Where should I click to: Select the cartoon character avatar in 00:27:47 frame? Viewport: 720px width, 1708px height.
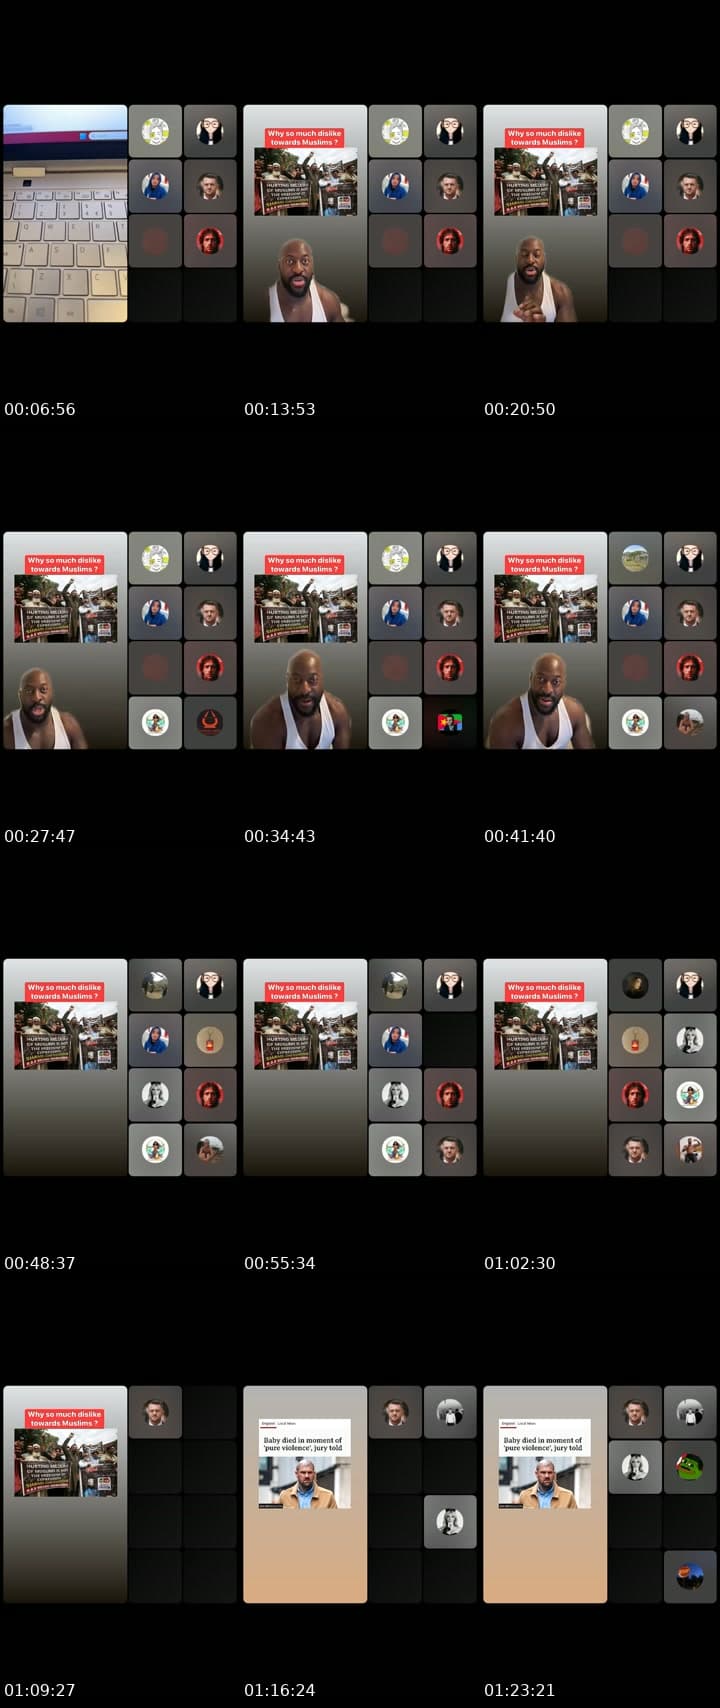(155, 722)
